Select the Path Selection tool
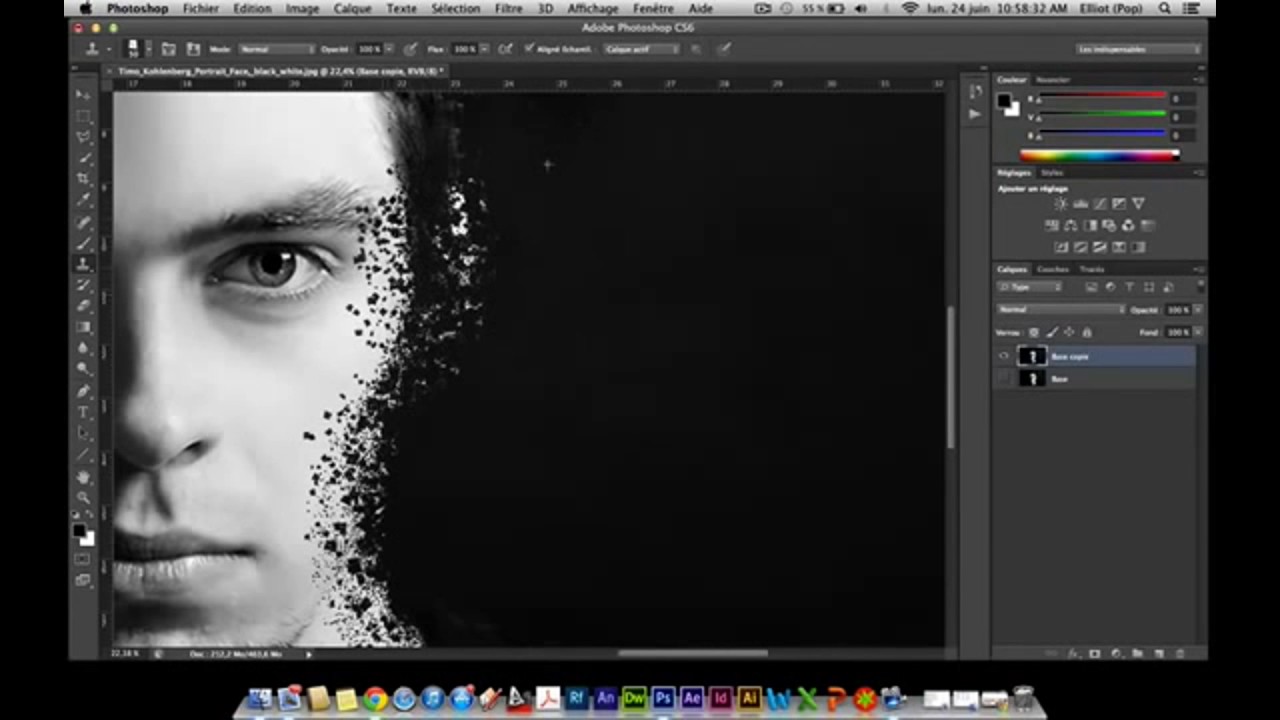 [x=84, y=433]
